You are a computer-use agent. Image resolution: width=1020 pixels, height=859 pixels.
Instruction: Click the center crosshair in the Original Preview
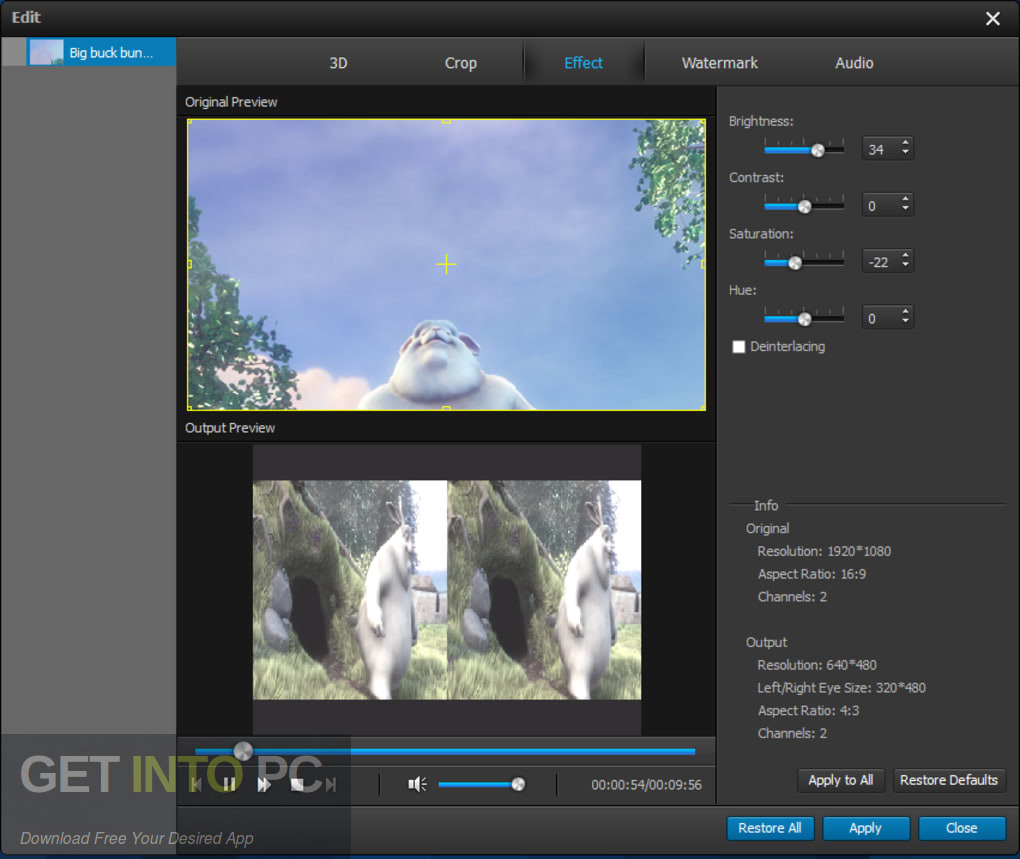point(446,264)
